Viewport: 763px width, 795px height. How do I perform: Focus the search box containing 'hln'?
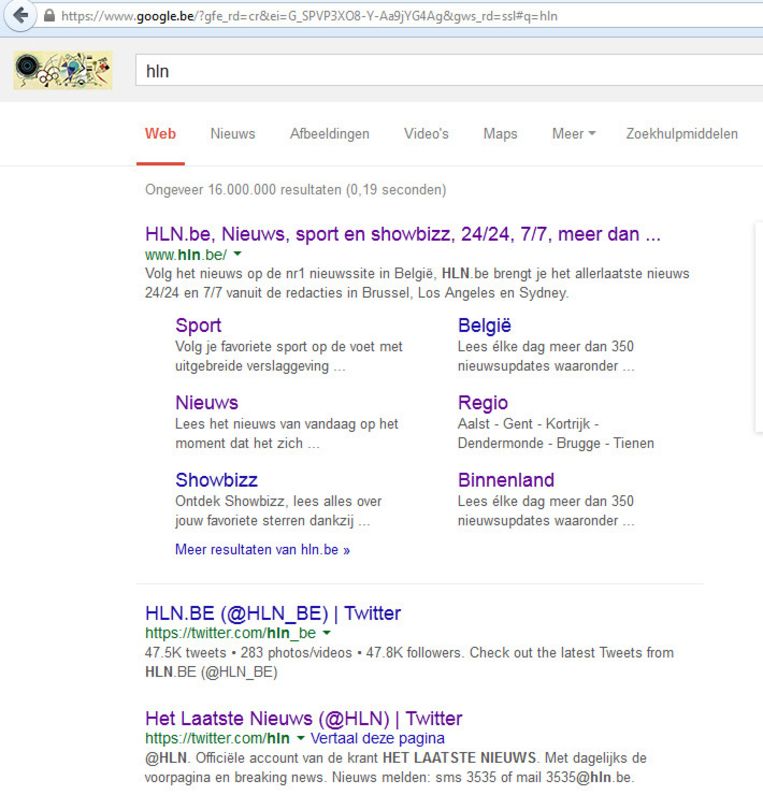[449, 71]
